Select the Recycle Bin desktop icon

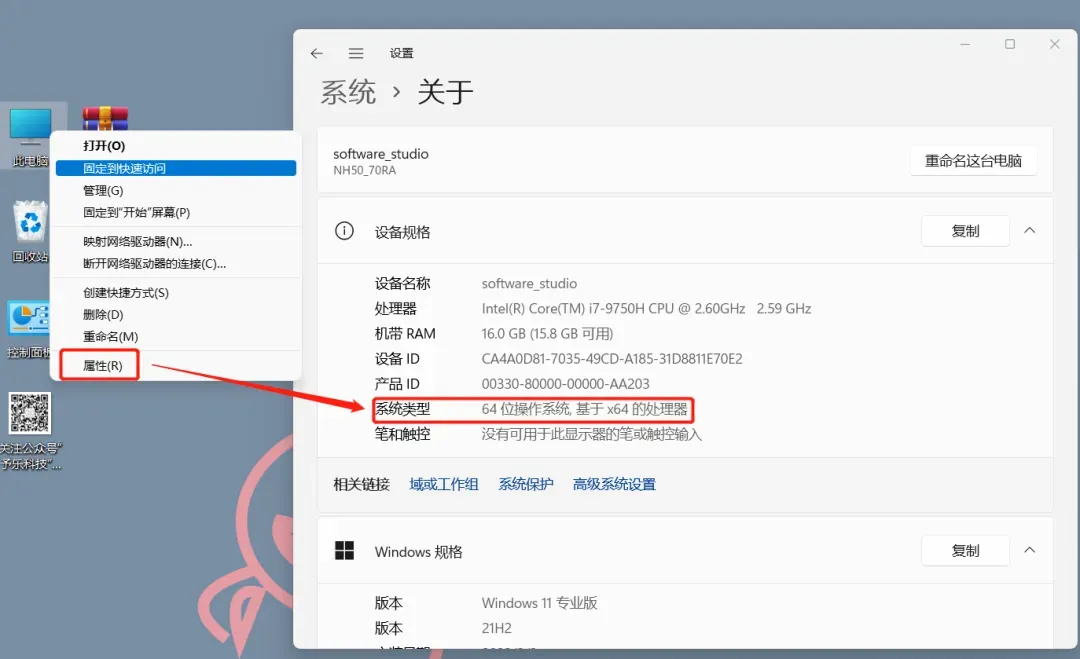[30, 231]
